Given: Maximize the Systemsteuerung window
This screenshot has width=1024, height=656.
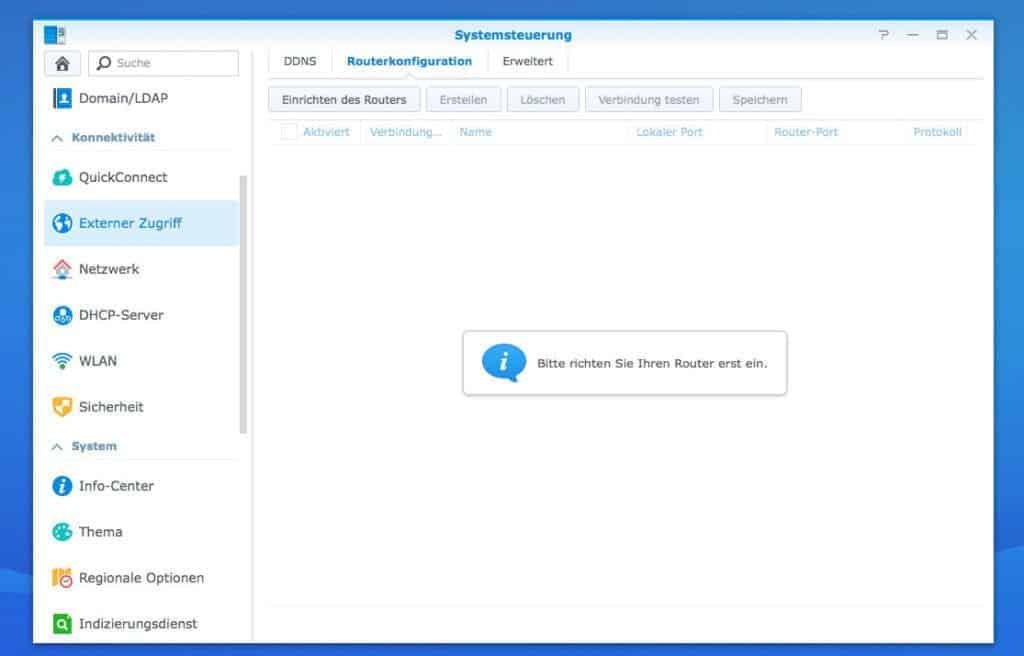Looking at the screenshot, I should [x=942, y=35].
